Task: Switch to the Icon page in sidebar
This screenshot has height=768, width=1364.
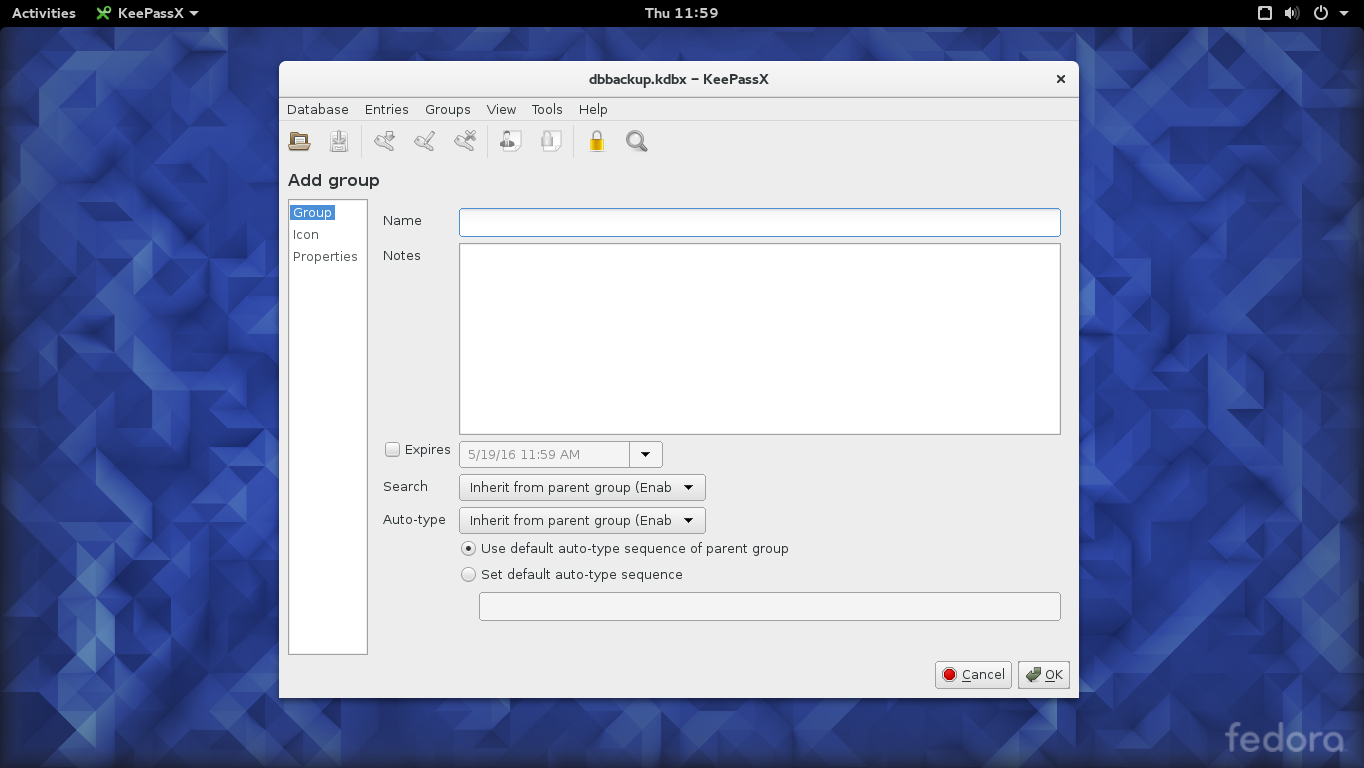Action: pyautogui.click(x=306, y=234)
